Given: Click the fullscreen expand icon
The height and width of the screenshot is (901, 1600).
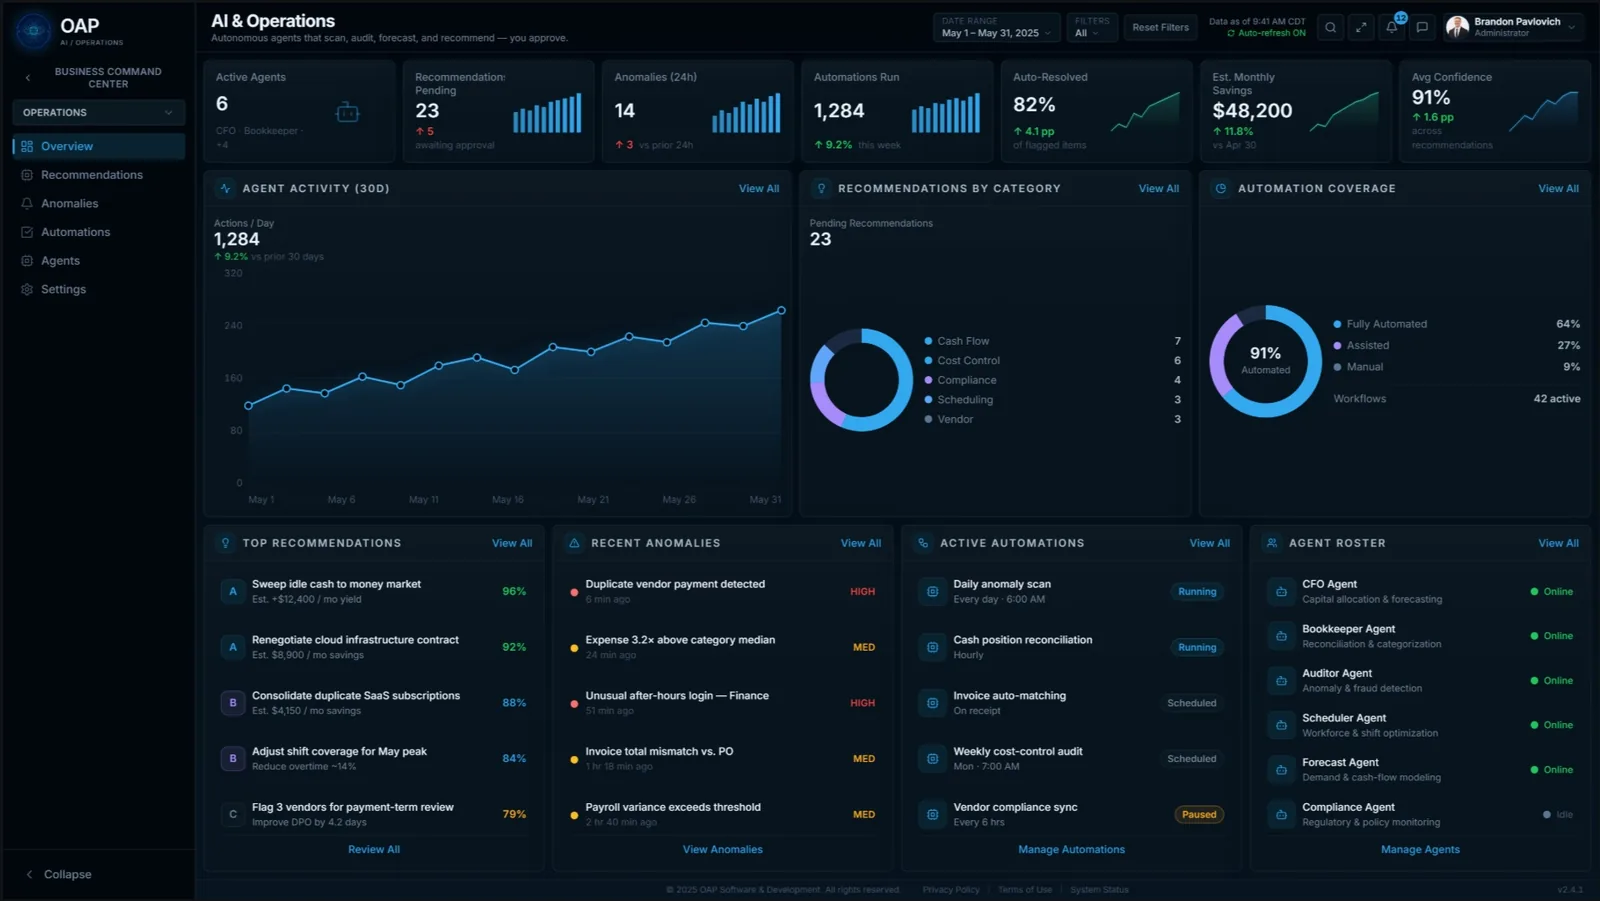Looking at the screenshot, I should click(1361, 28).
